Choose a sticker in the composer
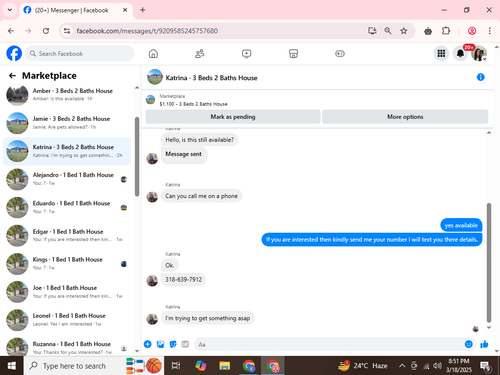Image resolution: width=500 pixels, height=375 pixels. [x=173, y=344]
